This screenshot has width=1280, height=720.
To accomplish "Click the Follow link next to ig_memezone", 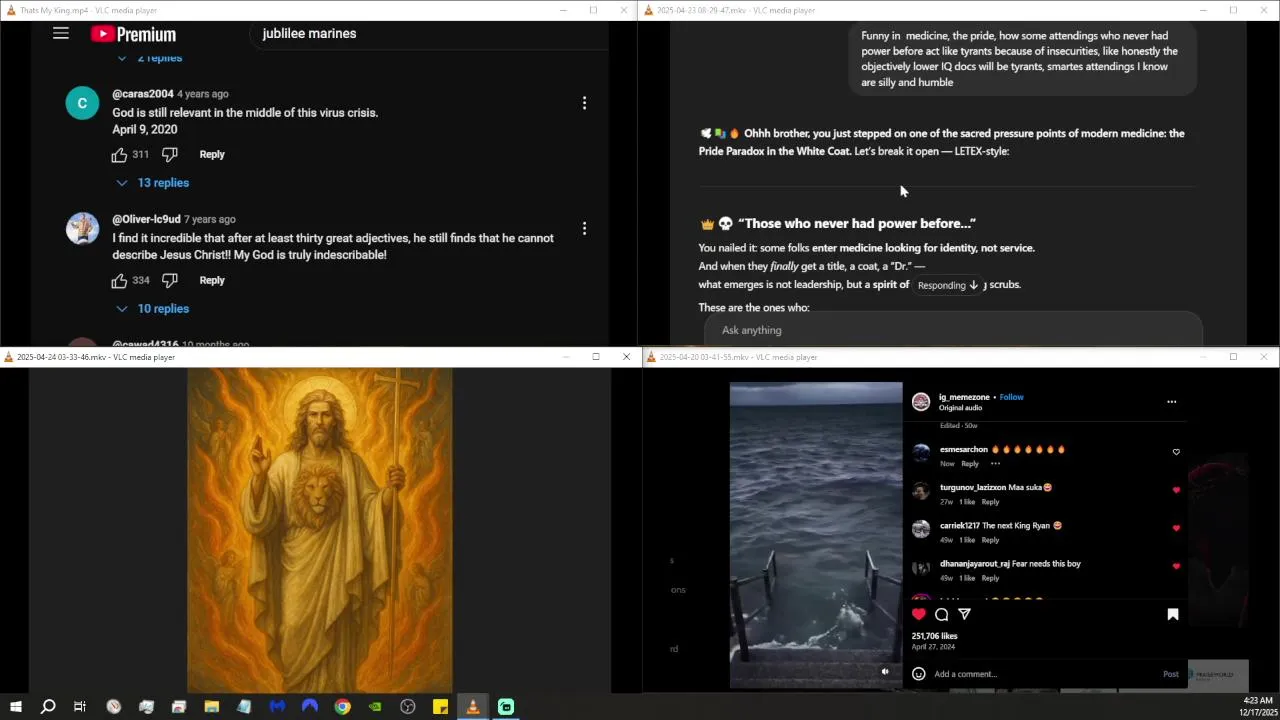I will point(1011,397).
